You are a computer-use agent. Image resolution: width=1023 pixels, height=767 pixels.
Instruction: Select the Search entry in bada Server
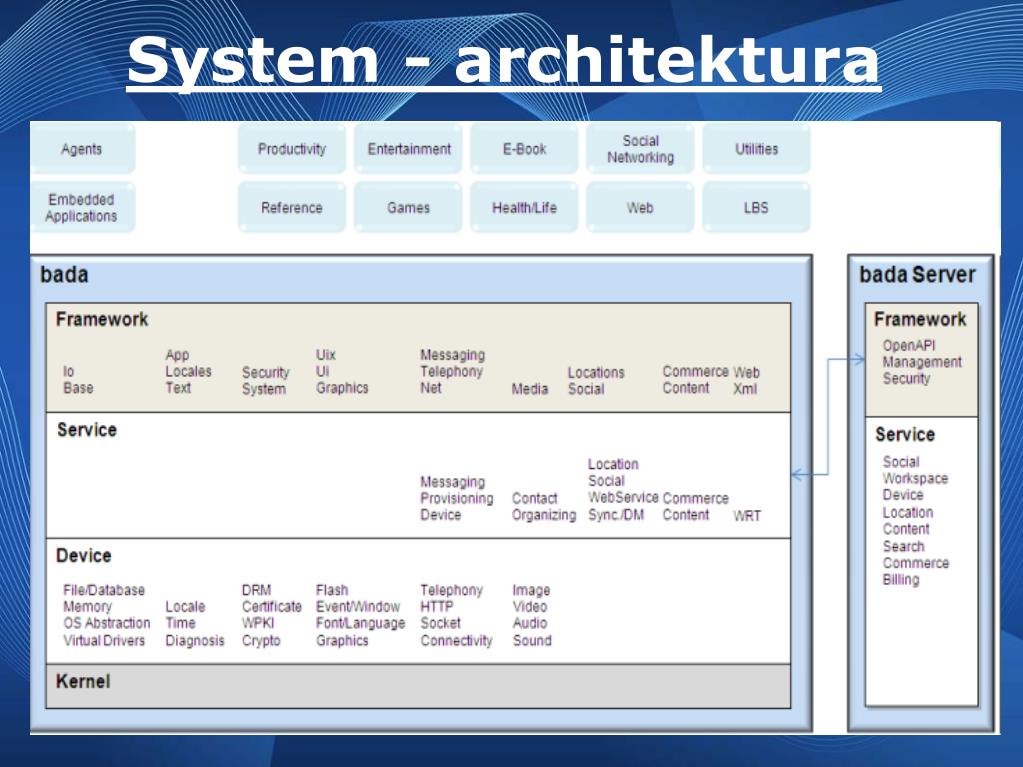[904, 547]
